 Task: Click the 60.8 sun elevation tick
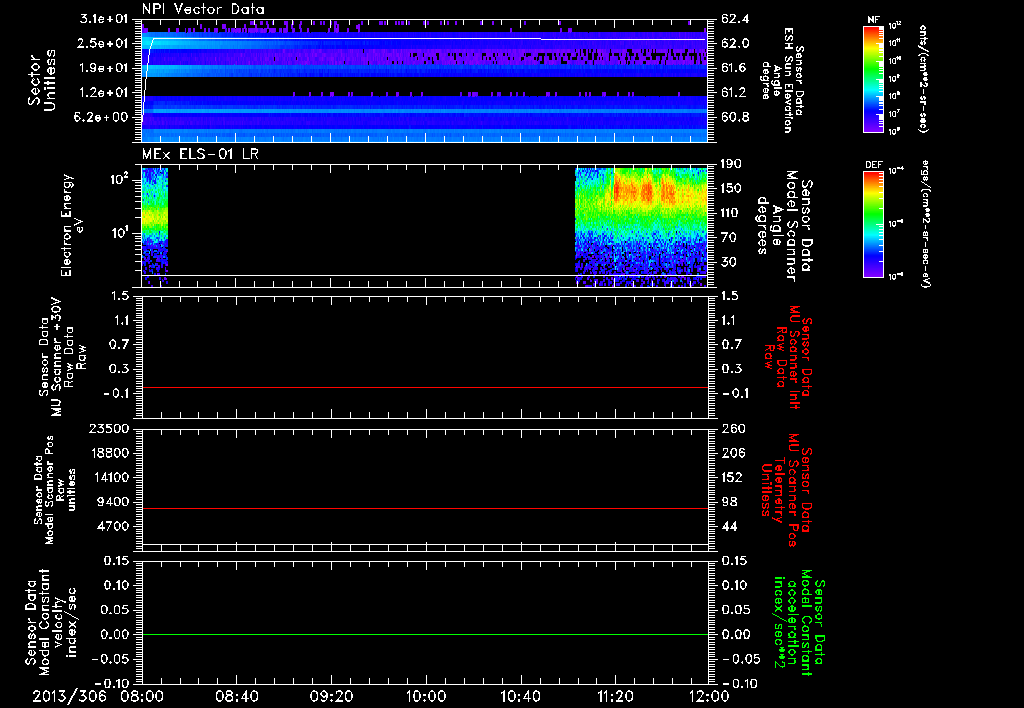pos(735,118)
